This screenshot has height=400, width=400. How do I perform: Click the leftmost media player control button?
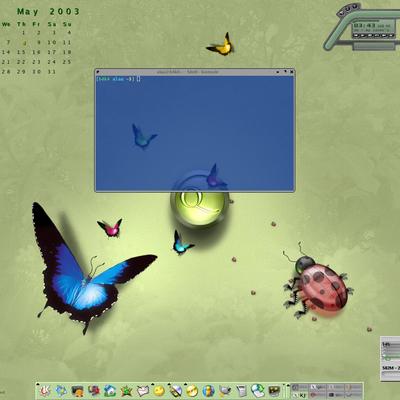(356, 35)
